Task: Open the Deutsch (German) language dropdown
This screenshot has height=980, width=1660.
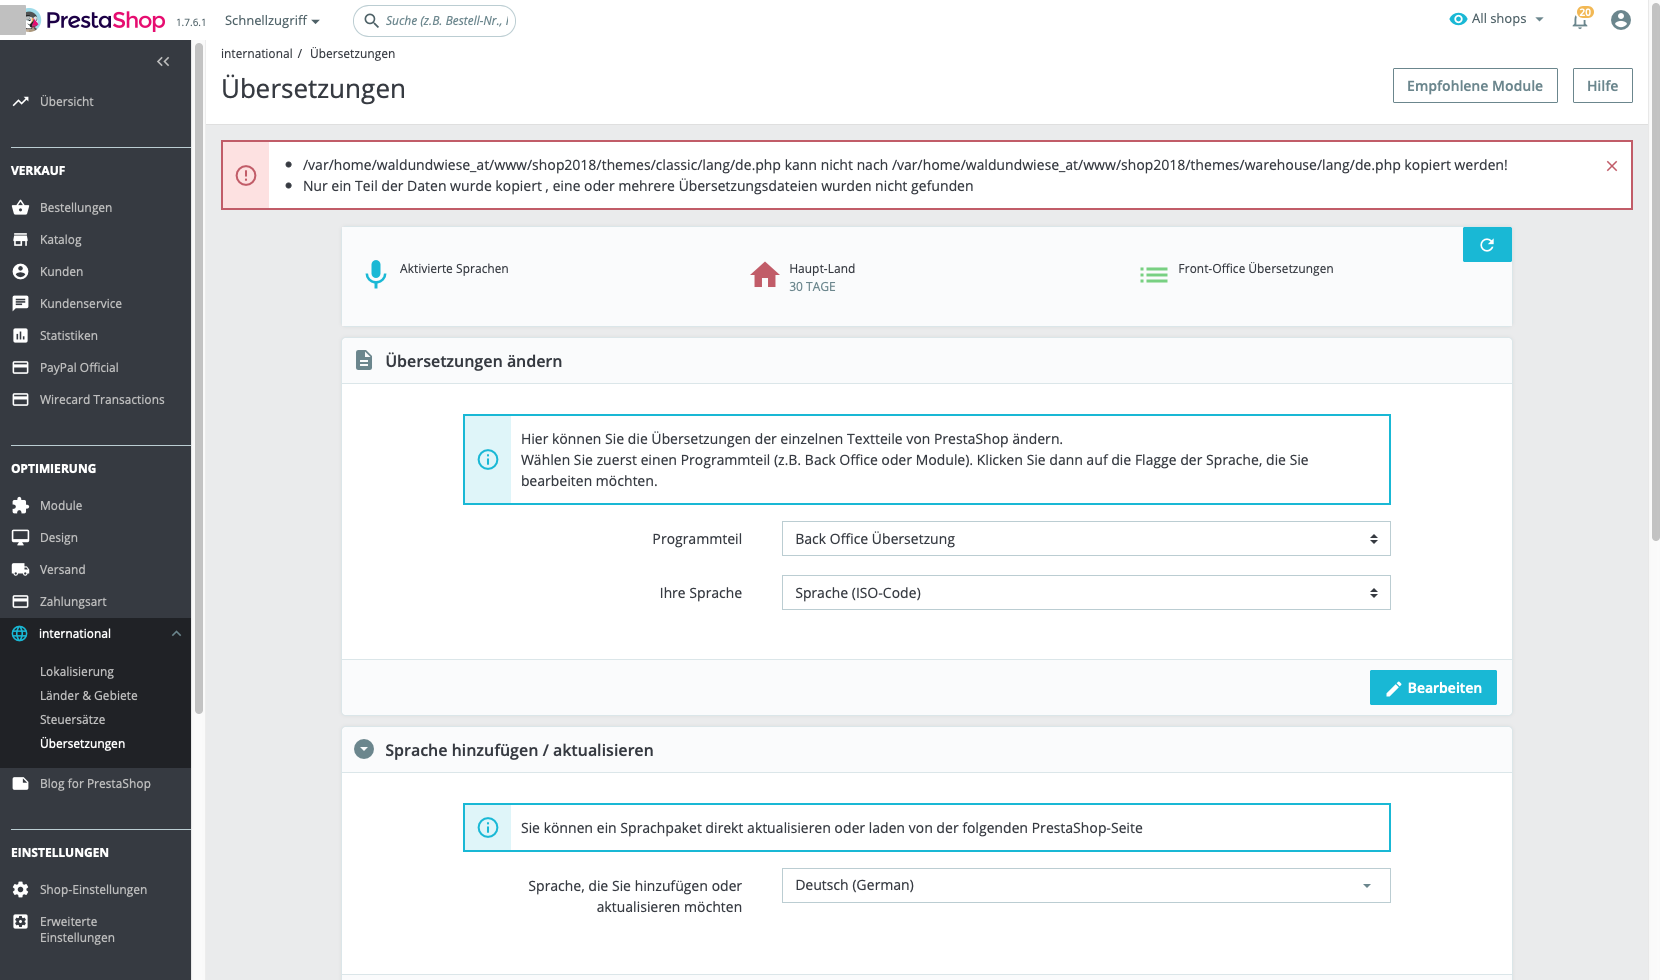Action: point(1086,886)
